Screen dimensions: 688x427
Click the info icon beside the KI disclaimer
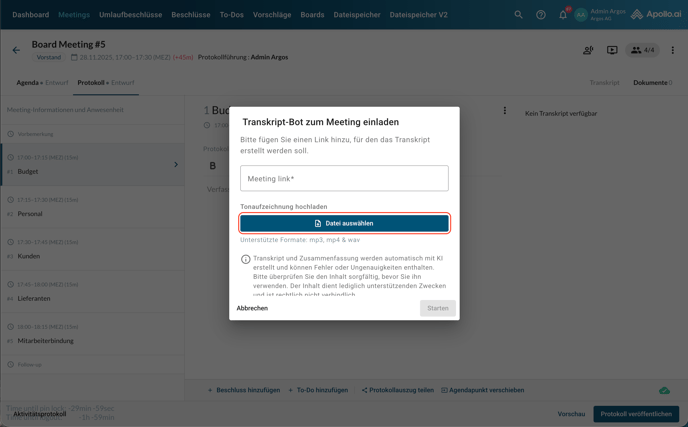pyautogui.click(x=245, y=259)
